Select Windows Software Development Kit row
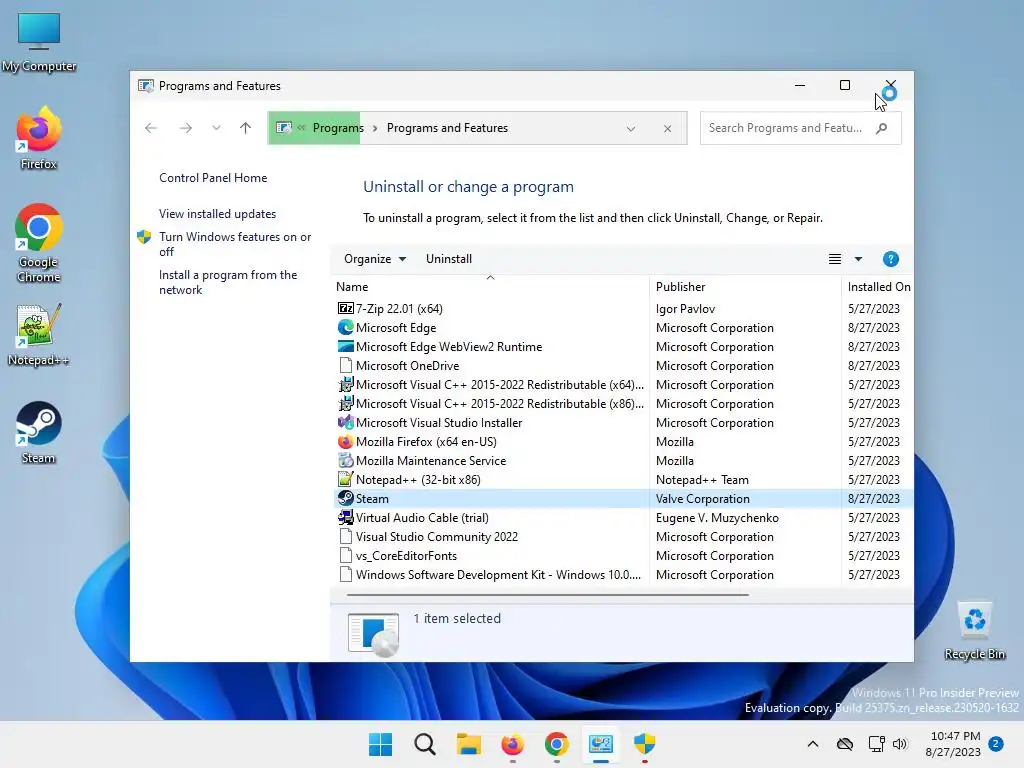This screenshot has height=768, width=1024. click(x=622, y=575)
